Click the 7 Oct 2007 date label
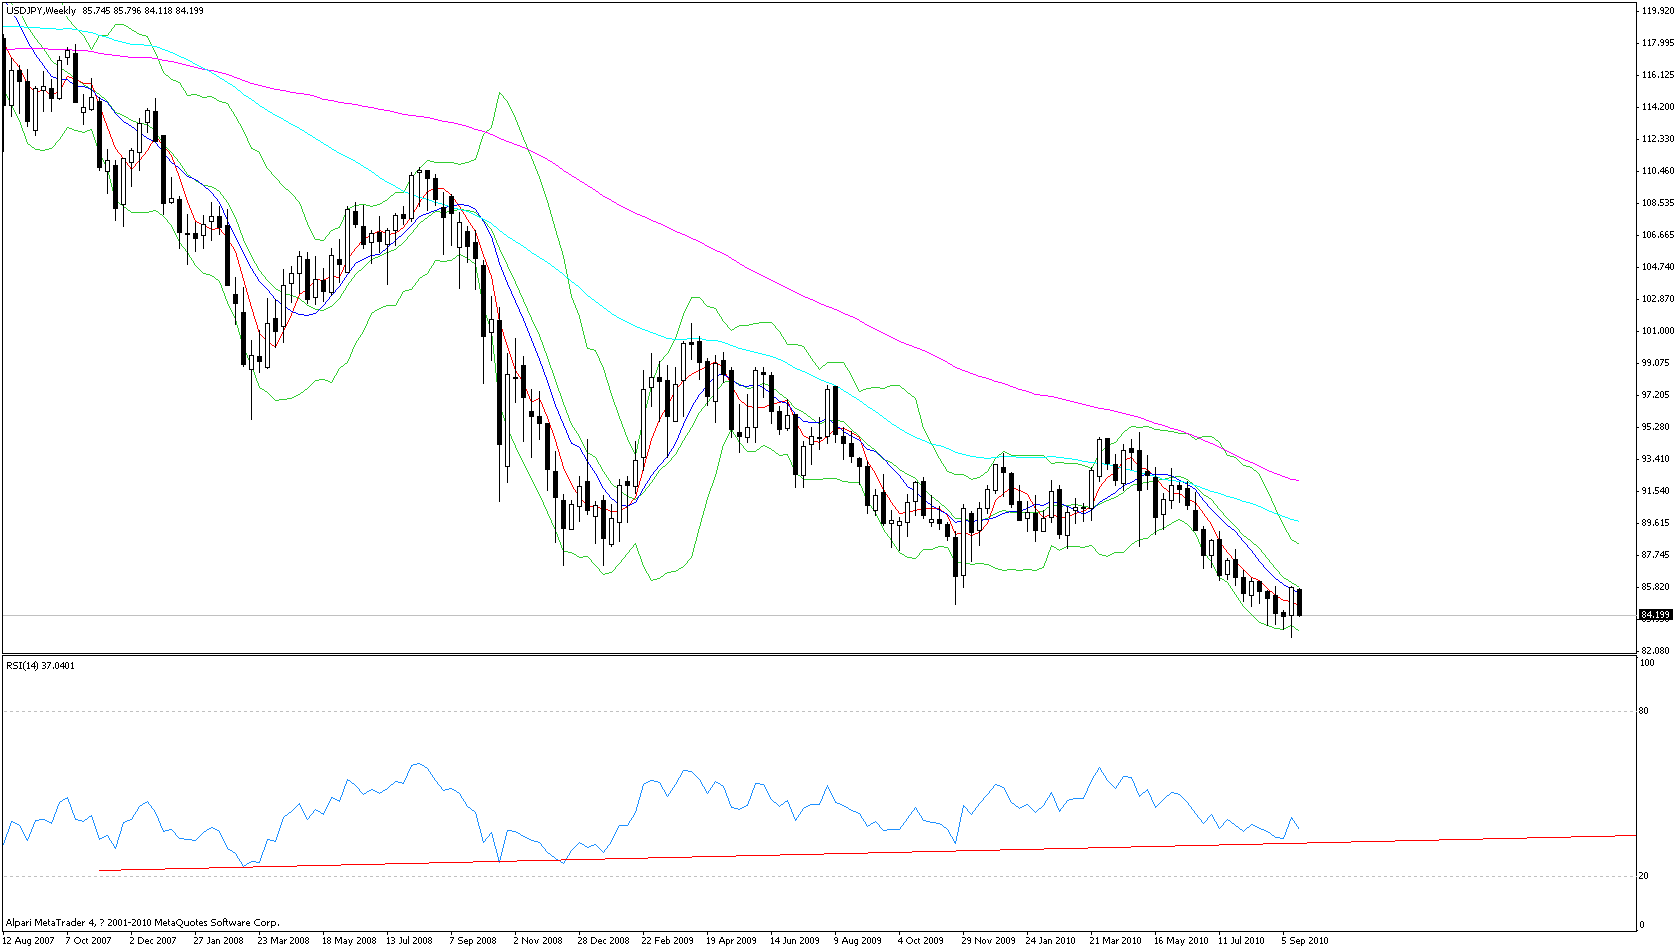The height and width of the screenshot is (948, 1674). pos(89,940)
